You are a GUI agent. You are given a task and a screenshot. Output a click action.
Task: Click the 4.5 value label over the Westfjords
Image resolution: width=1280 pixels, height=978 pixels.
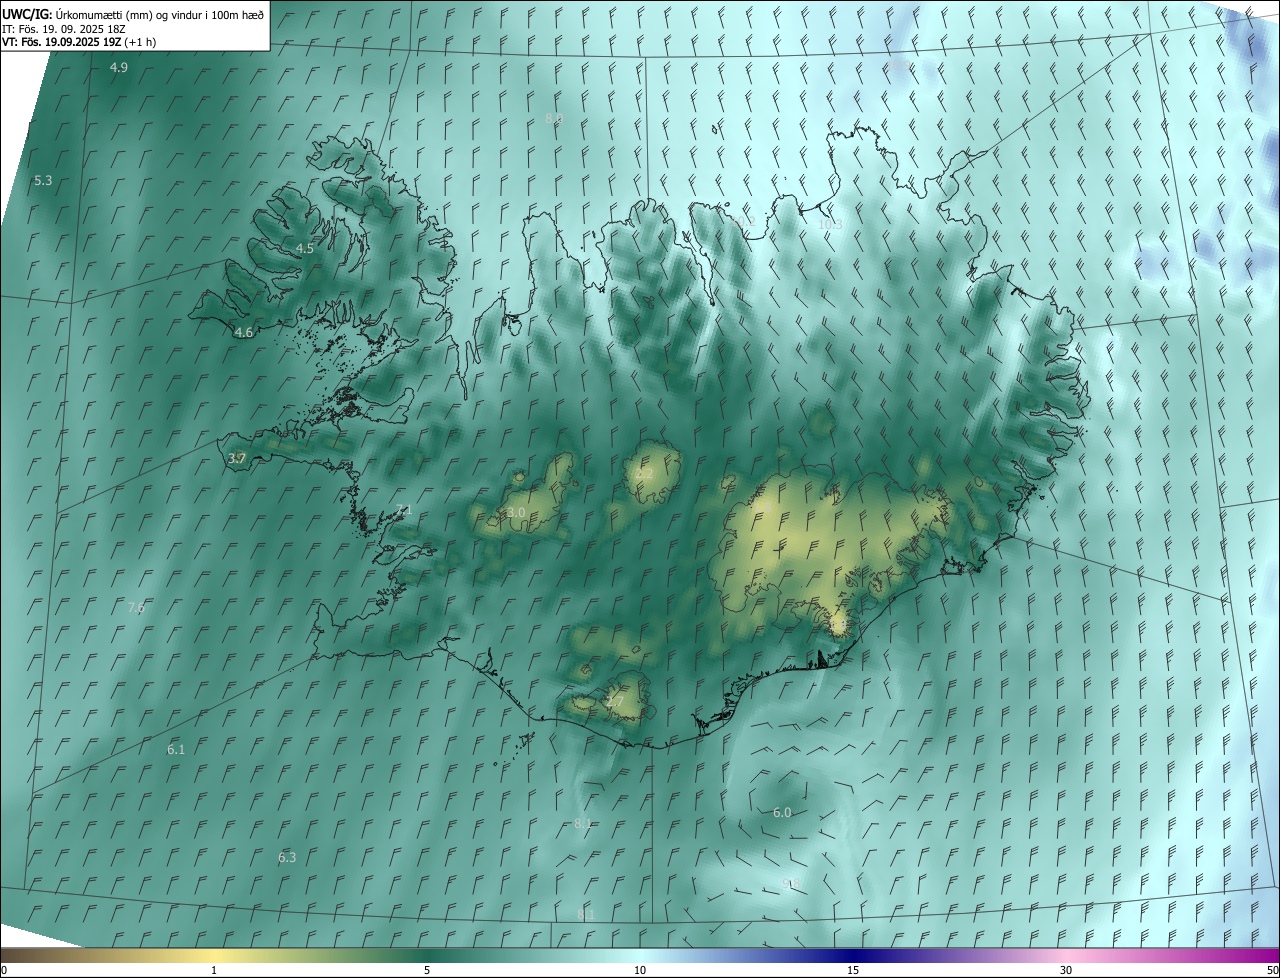(x=305, y=248)
